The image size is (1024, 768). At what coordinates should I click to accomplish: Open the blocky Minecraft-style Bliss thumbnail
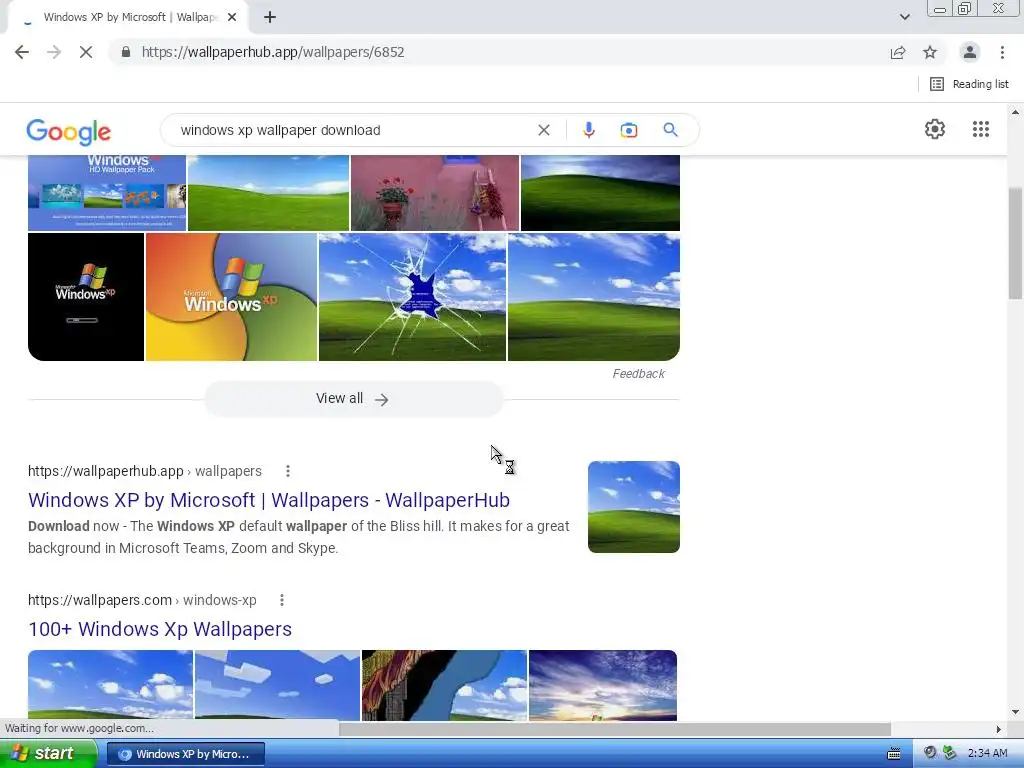click(278, 685)
